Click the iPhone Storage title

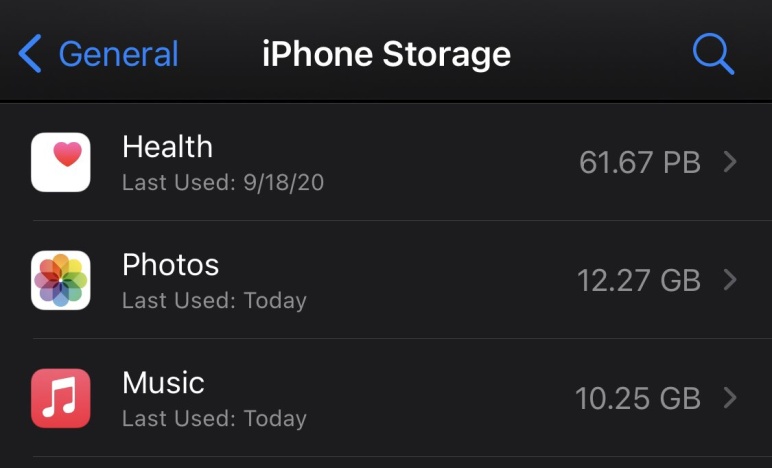[386, 54]
